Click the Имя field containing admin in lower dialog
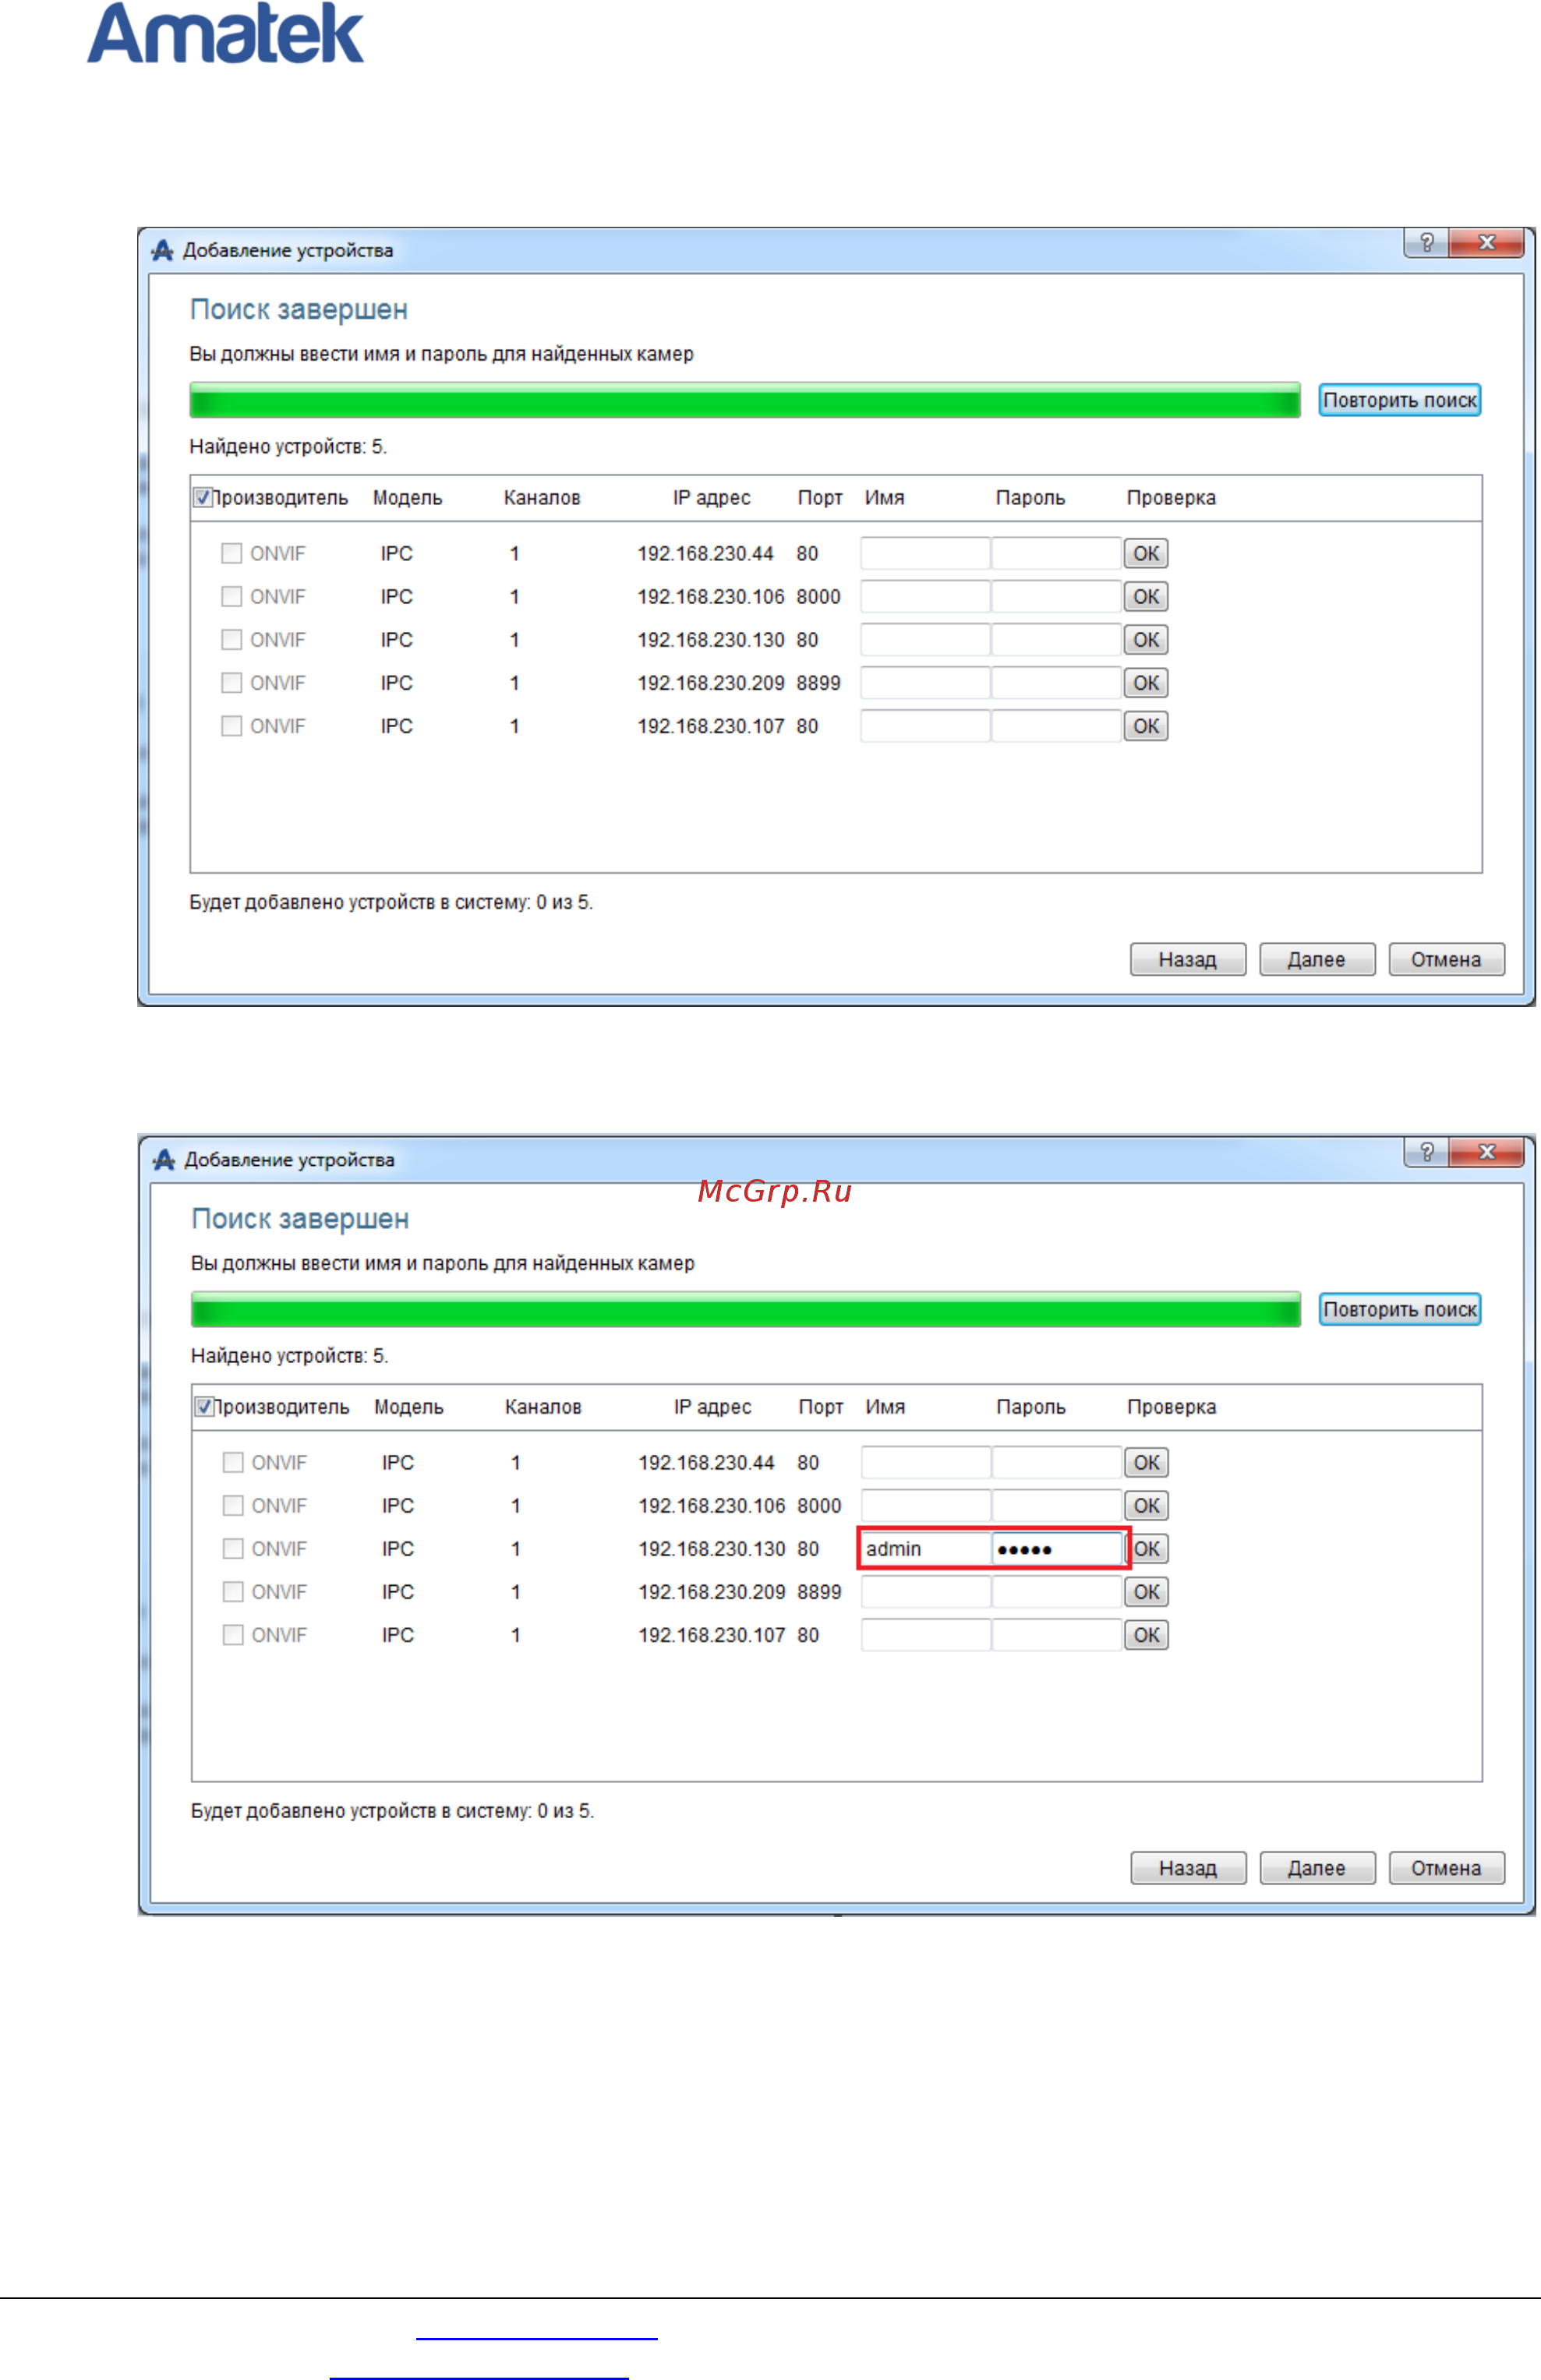The image size is (1541, 2380). [926, 1548]
